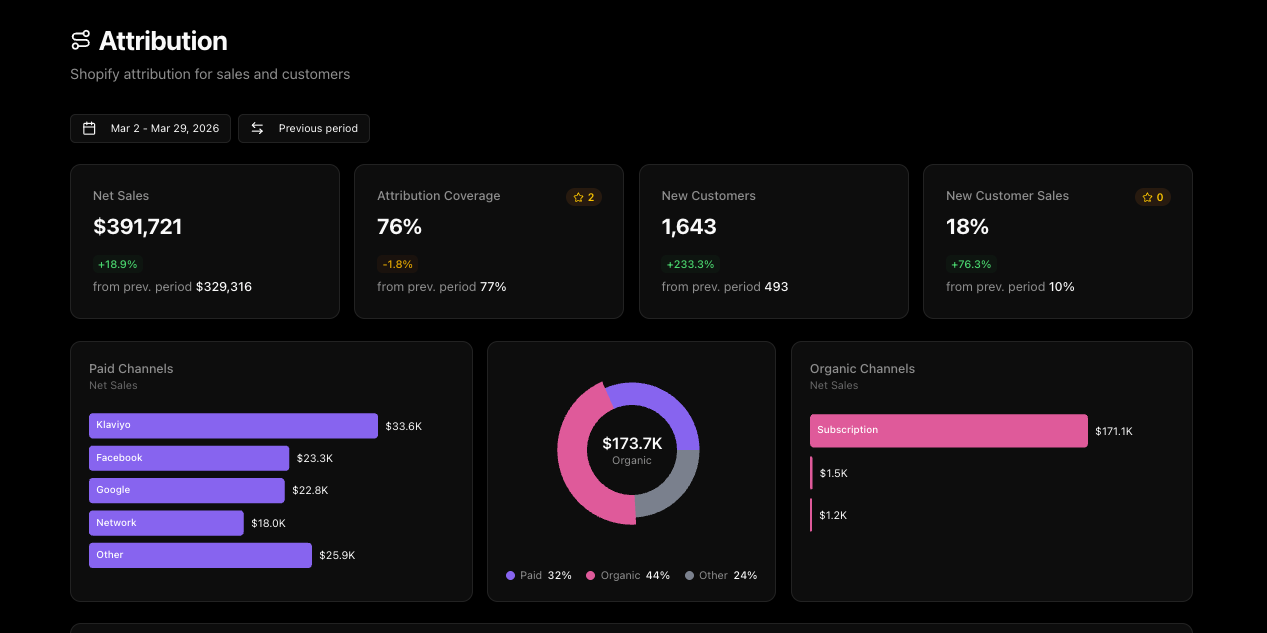1267x633 pixels.
Task: Click the calendar icon in date picker
Action: pyautogui.click(x=89, y=128)
